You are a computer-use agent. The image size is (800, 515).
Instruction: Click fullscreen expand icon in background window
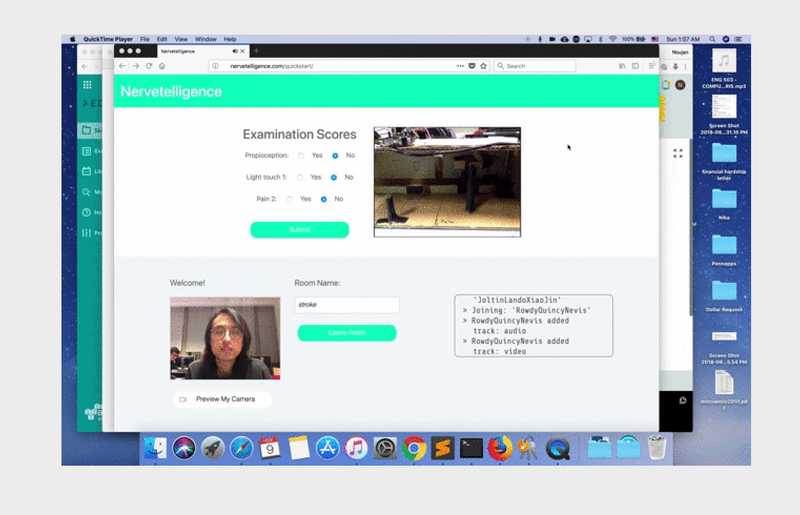(x=678, y=154)
